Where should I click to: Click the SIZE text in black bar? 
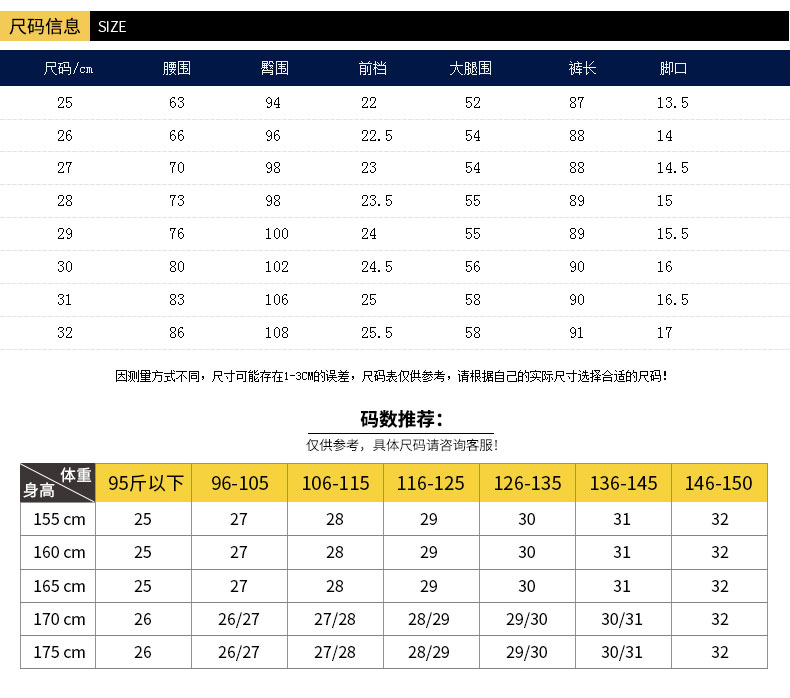(x=112, y=27)
